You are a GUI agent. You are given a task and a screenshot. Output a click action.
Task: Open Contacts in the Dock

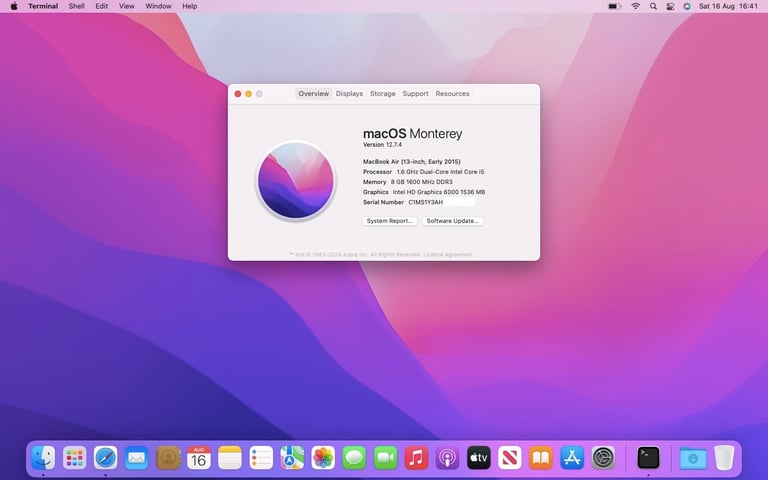coord(168,458)
